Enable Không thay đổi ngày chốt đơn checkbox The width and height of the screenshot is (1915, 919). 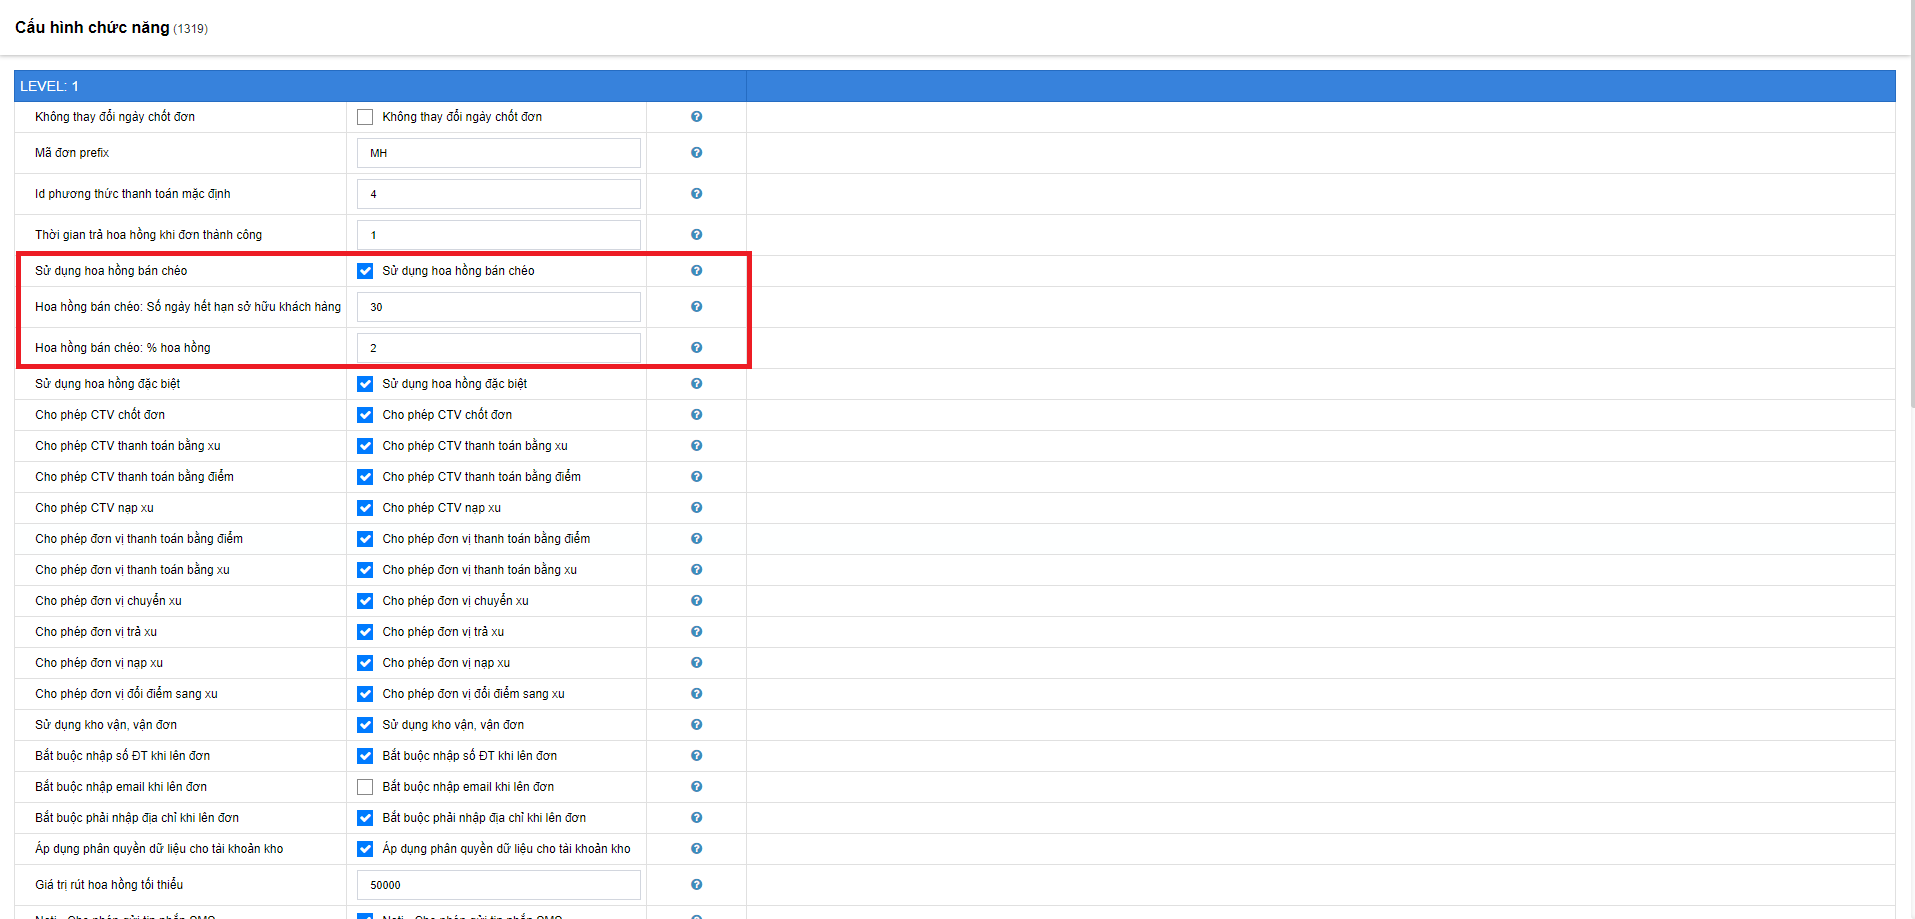point(365,117)
